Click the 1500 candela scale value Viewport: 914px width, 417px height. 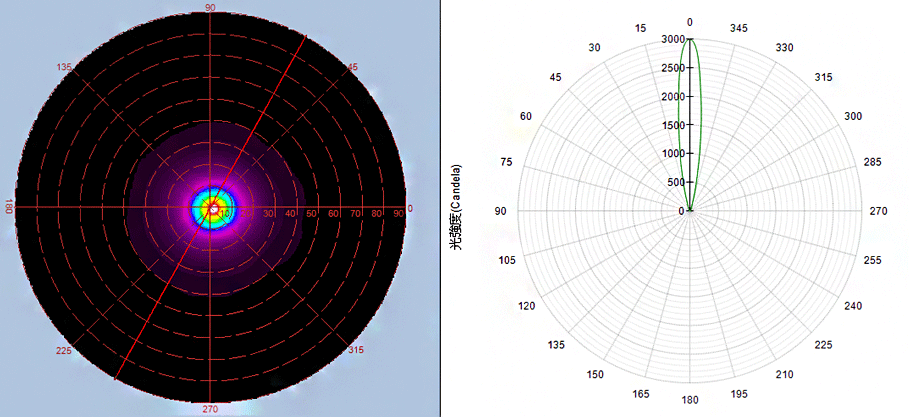[671, 125]
